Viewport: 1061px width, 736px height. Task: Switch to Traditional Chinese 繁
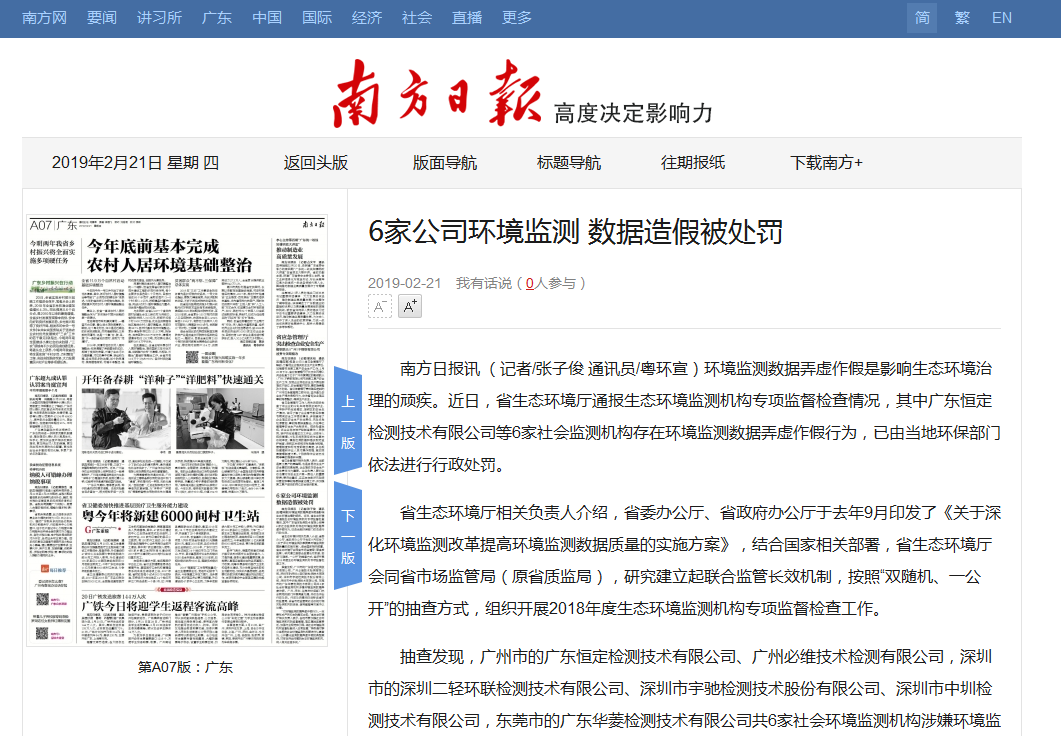point(962,18)
